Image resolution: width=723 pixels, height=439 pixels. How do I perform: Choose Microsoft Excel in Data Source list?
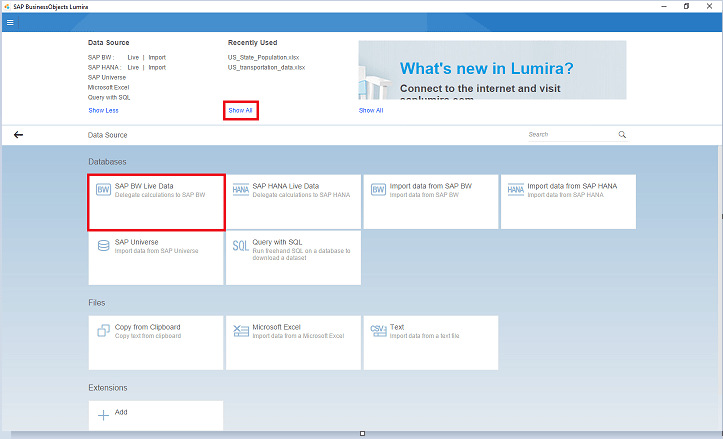coord(108,87)
